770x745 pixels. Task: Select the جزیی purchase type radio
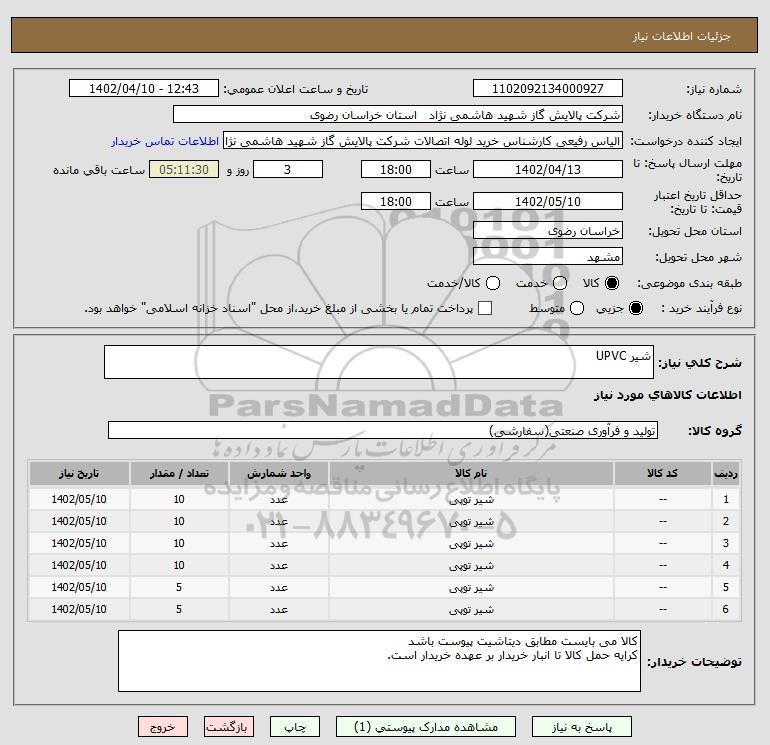(635, 308)
